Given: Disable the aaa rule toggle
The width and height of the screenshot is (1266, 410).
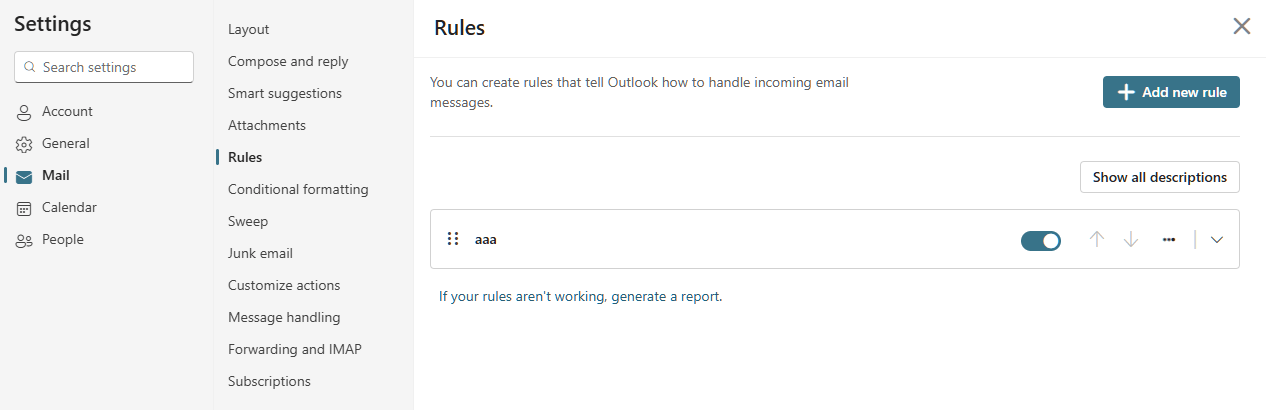Looking at the screenshot, I should pyautogui.click(x=1040, y=240).
